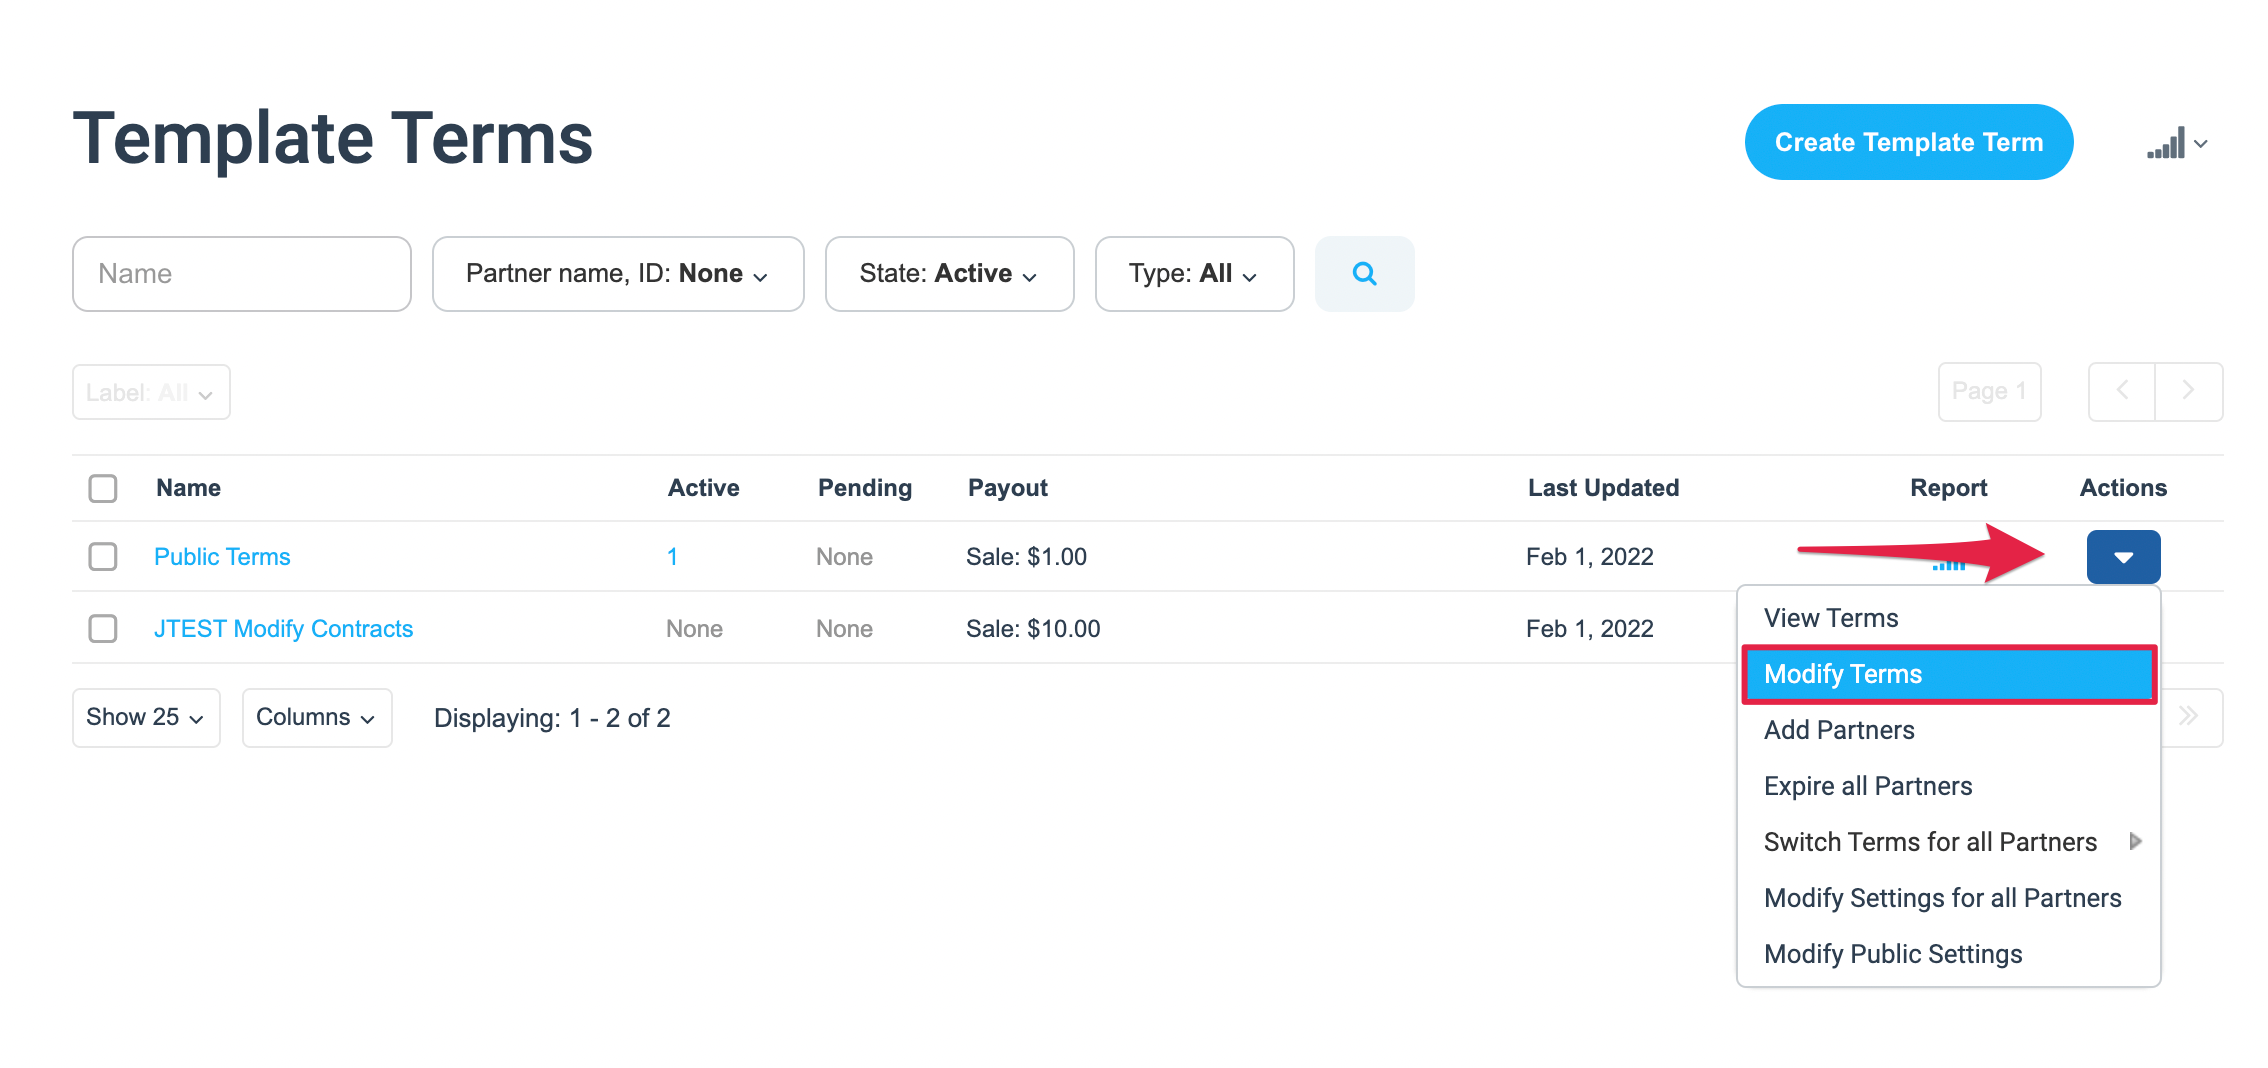The height and width of the screenshot is (1068, 2268).
Task: Check the Public Terms row checkbox
Action: tap(103, 557)
